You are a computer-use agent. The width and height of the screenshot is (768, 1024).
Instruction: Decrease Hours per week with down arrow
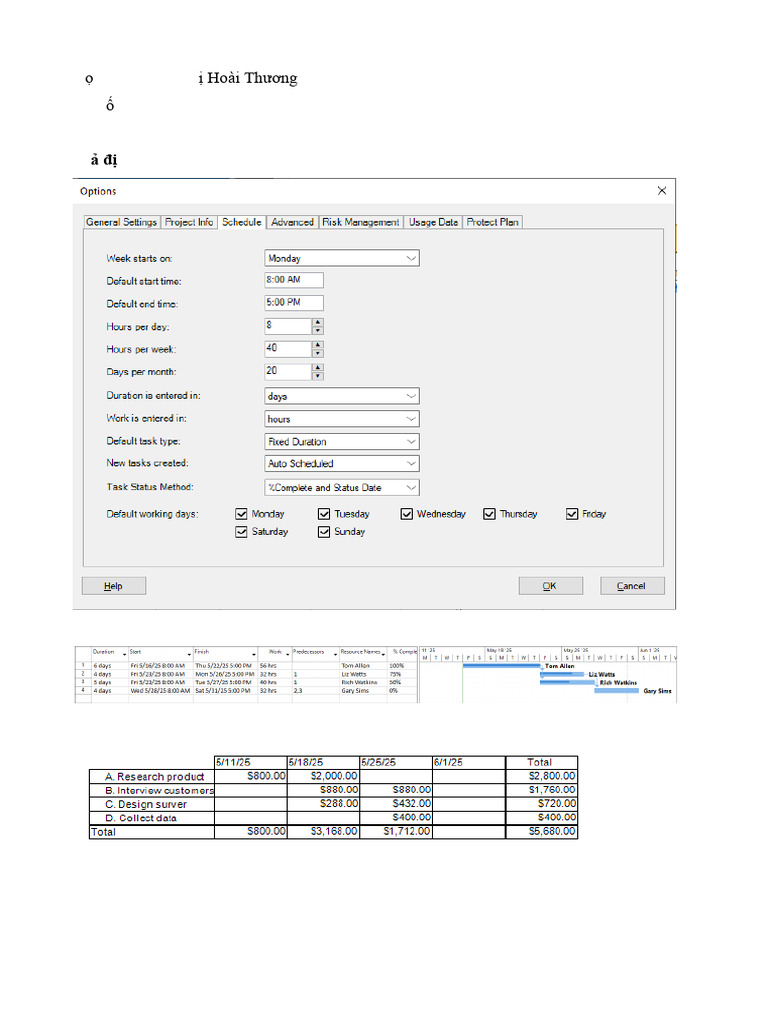[318, 353]
